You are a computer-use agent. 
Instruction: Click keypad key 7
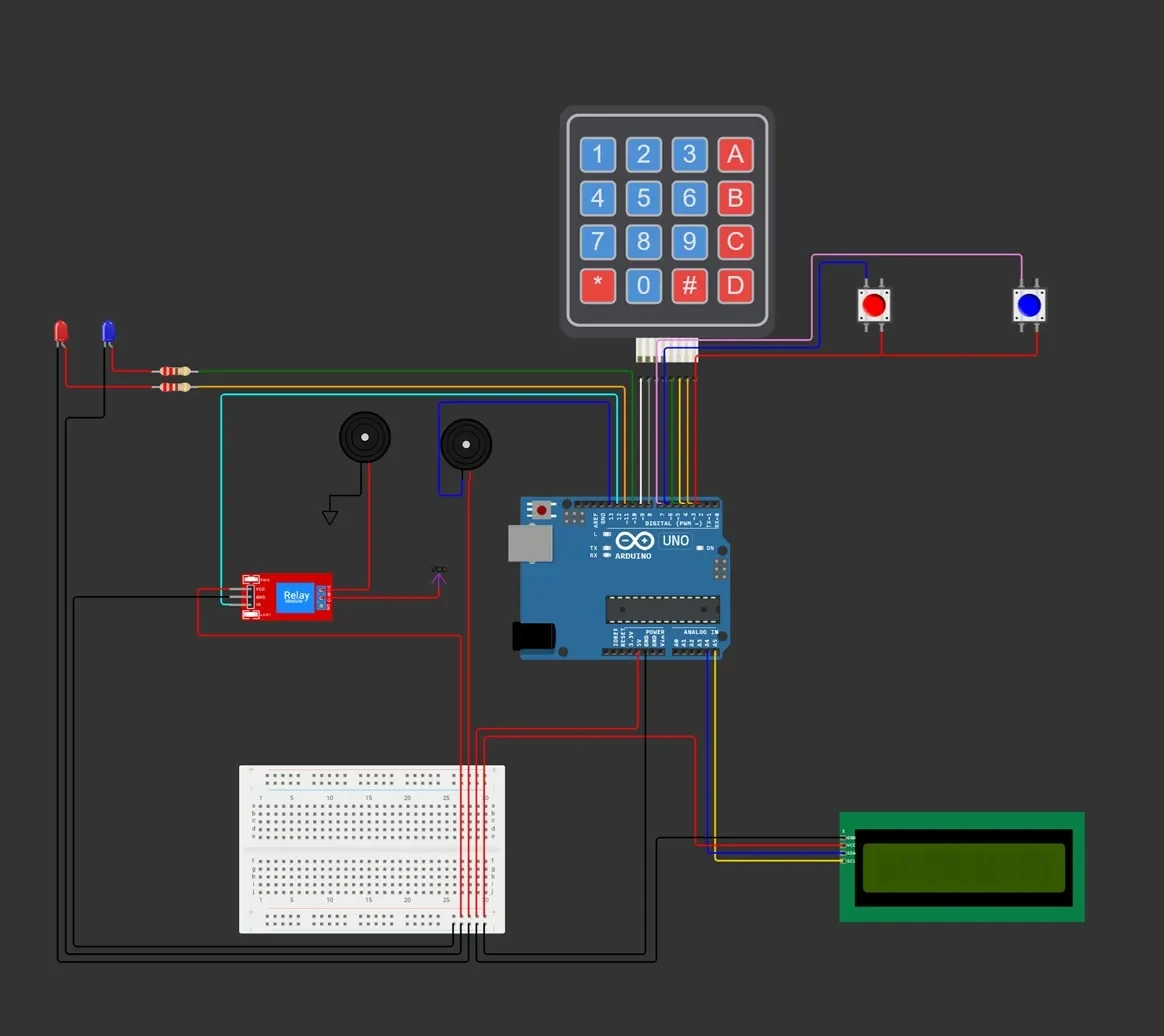tap(598, 242)
